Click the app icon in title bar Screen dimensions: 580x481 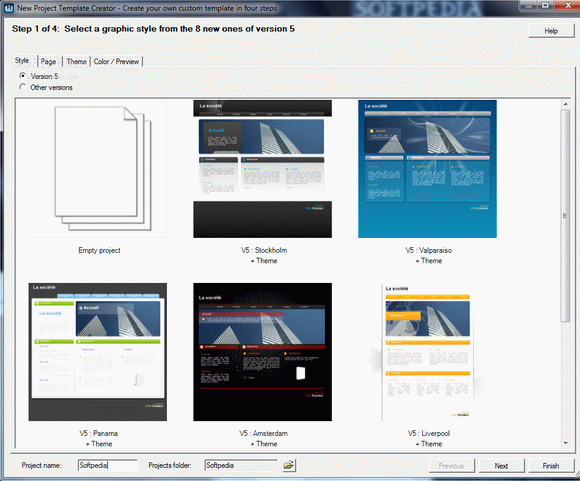coord(9,8)
